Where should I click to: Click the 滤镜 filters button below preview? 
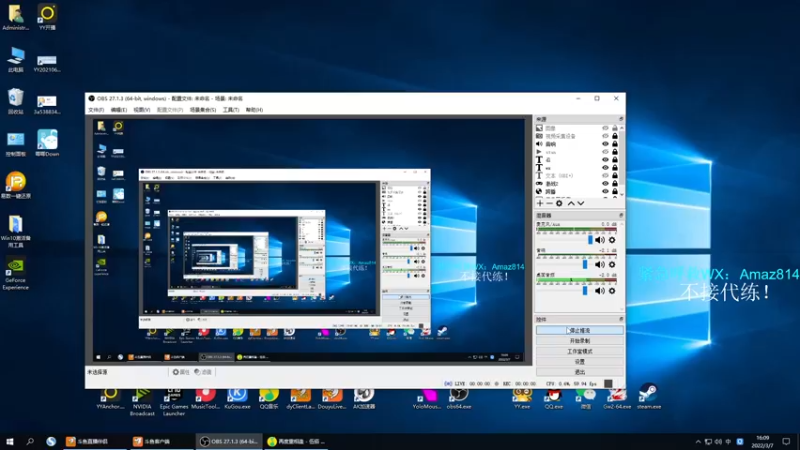[203, 372]
